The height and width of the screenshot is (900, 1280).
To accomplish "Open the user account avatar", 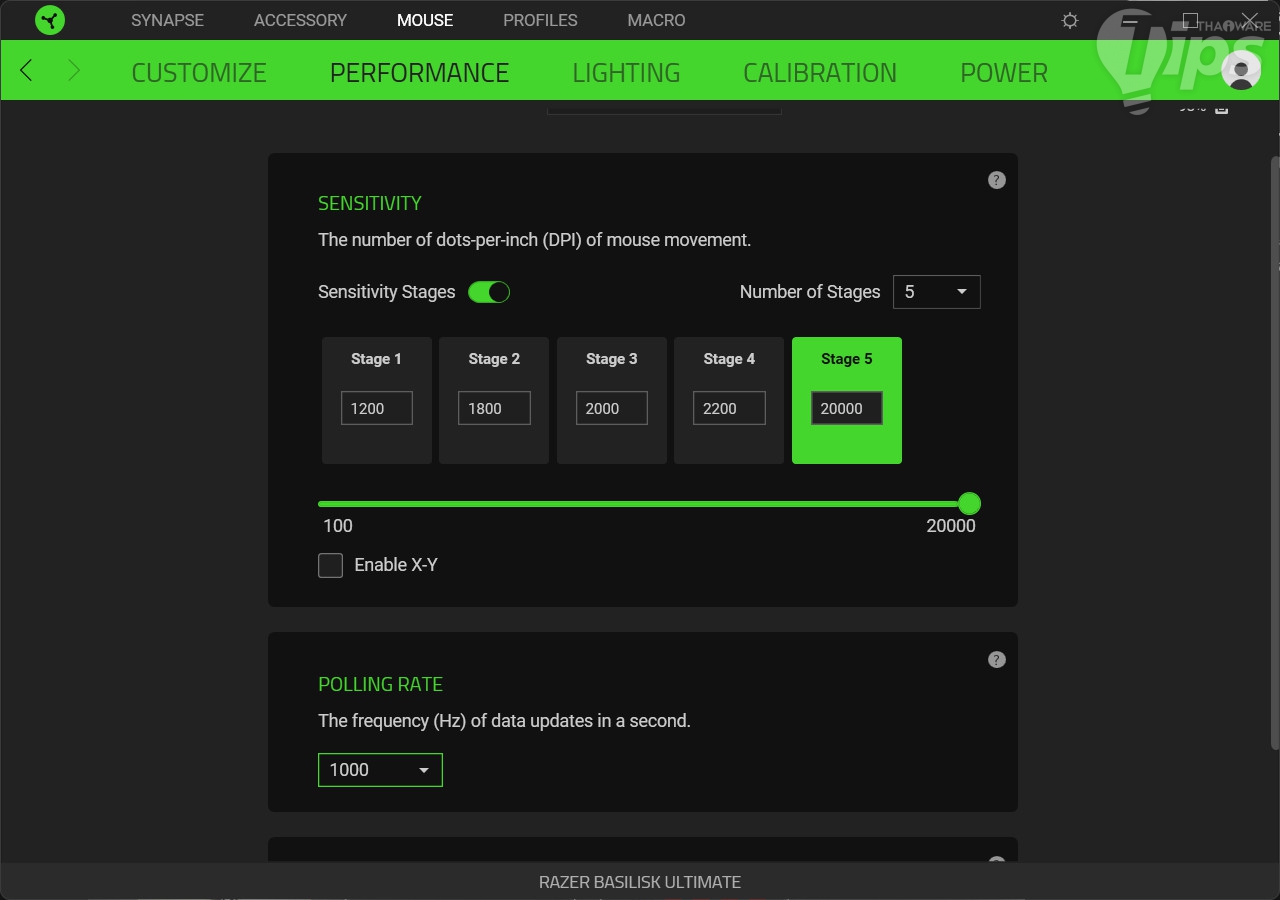I will coord(1241,70).
